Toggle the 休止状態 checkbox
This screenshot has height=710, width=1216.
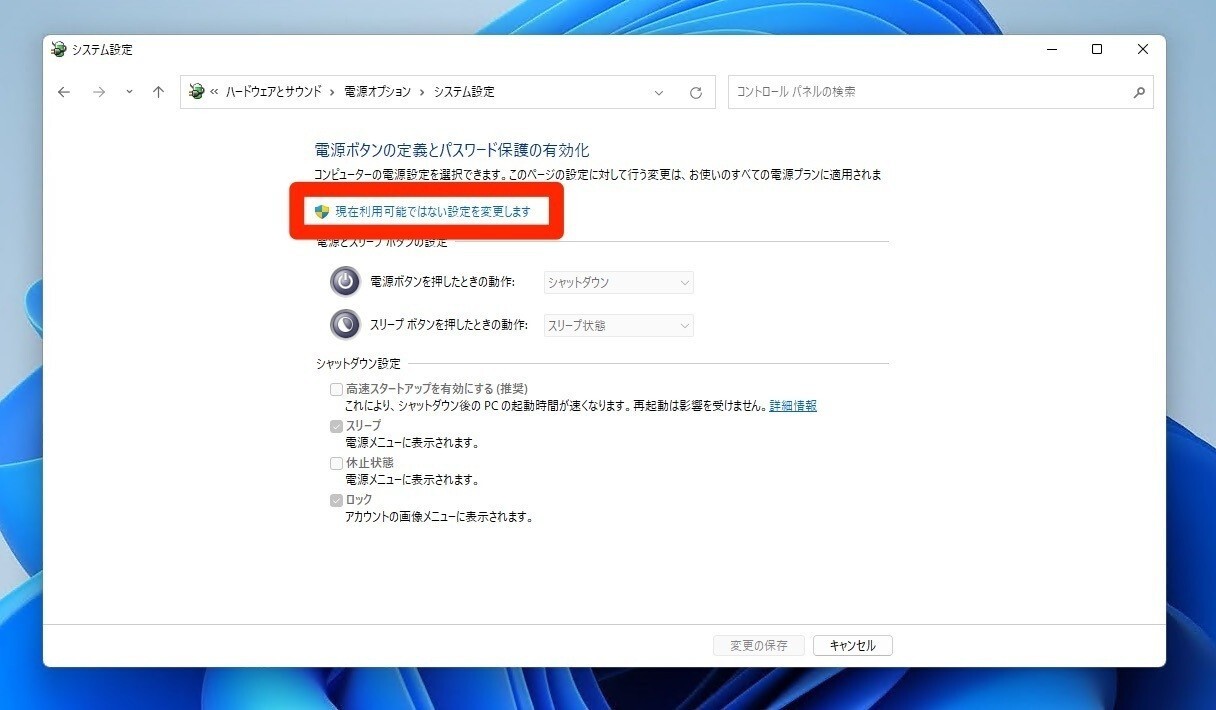pyautogui.click(x=337, y=463)
